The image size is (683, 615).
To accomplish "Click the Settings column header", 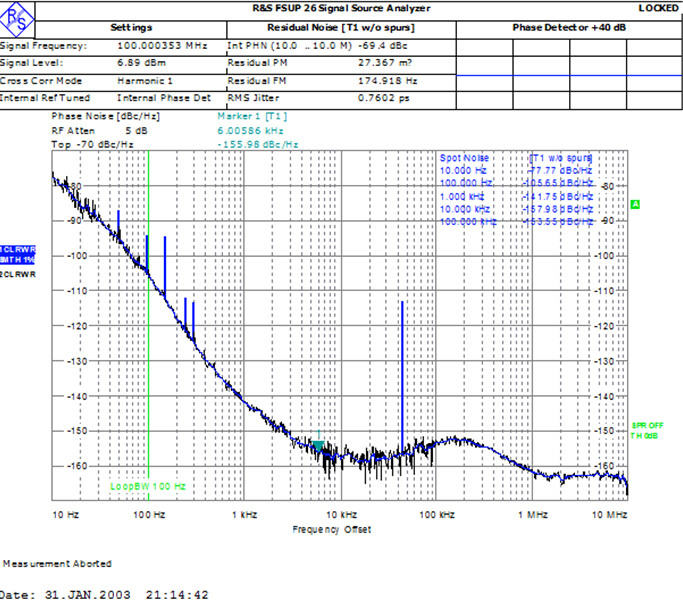I will click(131, 27).
